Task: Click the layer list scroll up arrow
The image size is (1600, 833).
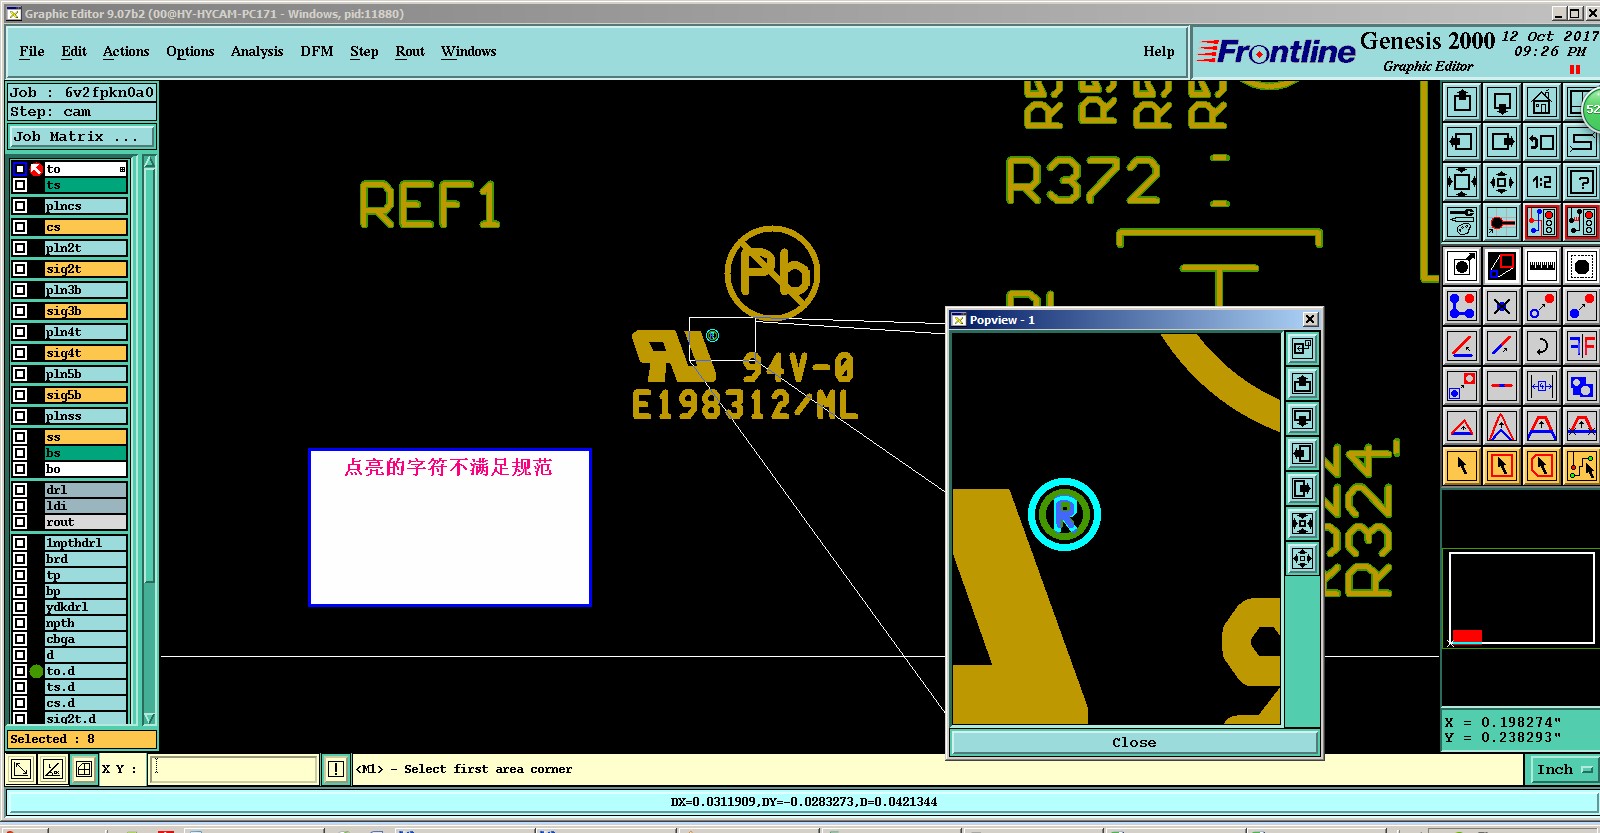Action: (x=150, y=162)
